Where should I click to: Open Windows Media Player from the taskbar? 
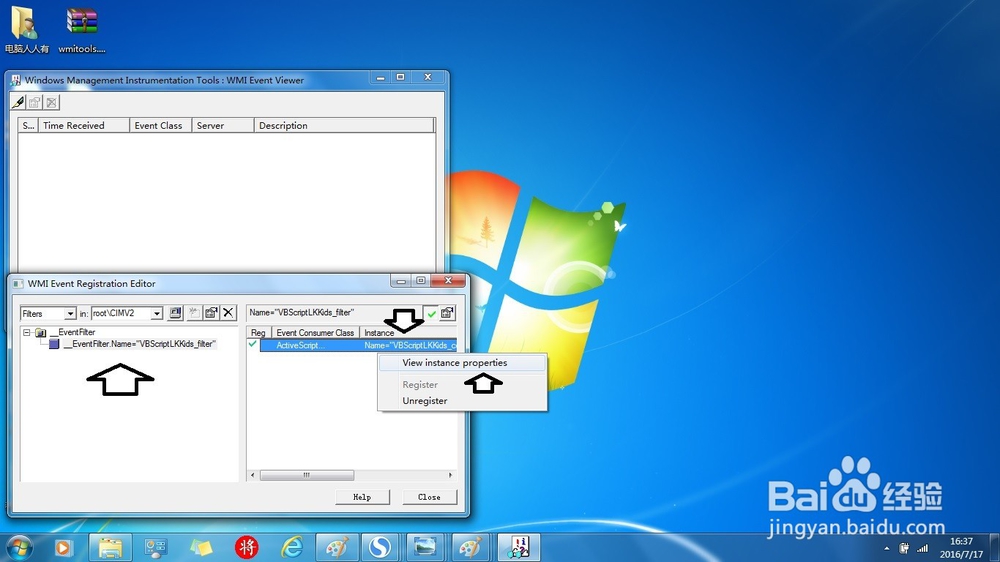[63, 547]
